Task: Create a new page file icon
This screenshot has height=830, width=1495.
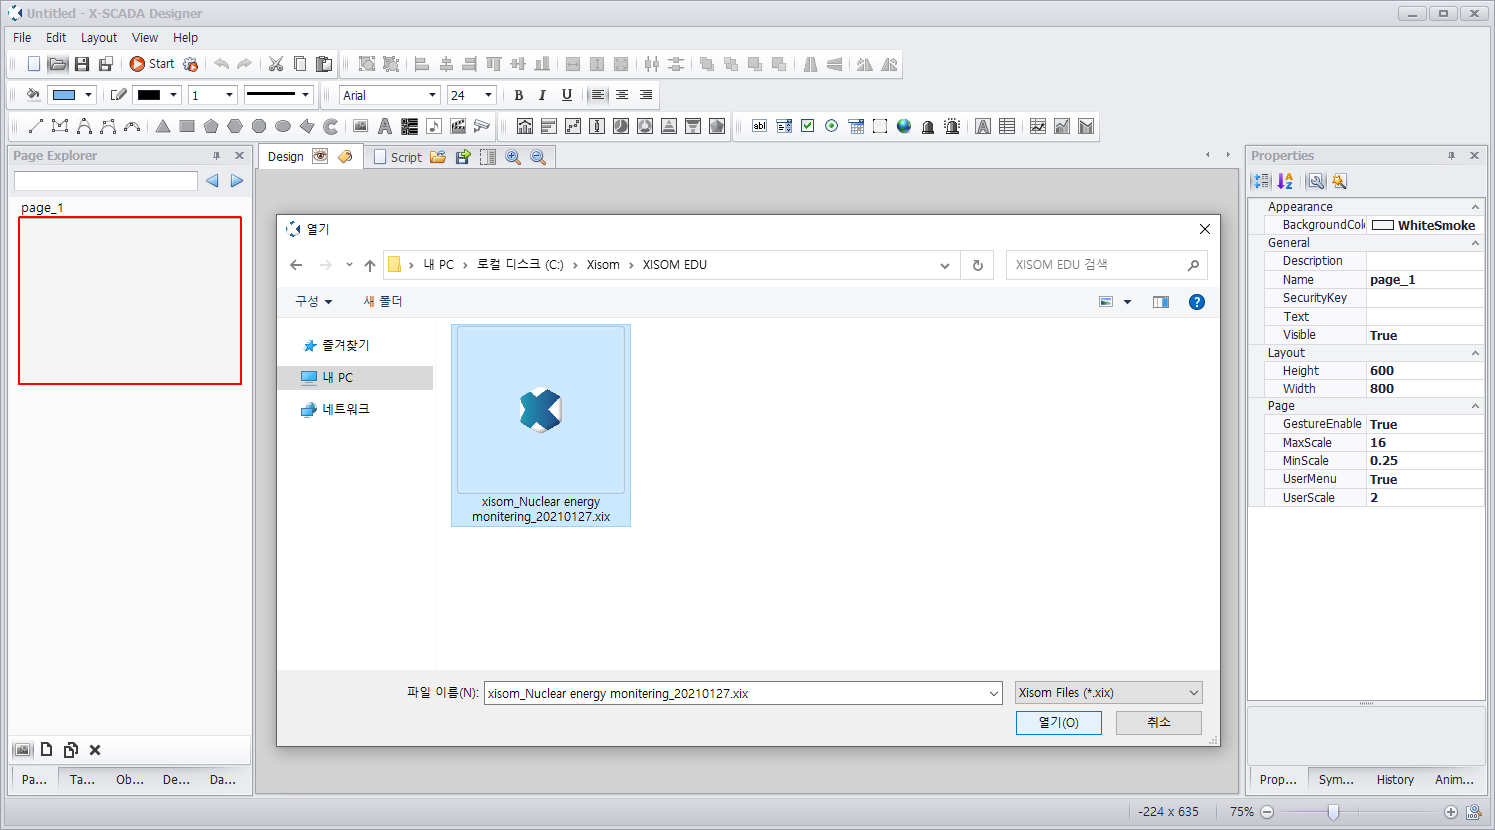Action: click(34, 64)
